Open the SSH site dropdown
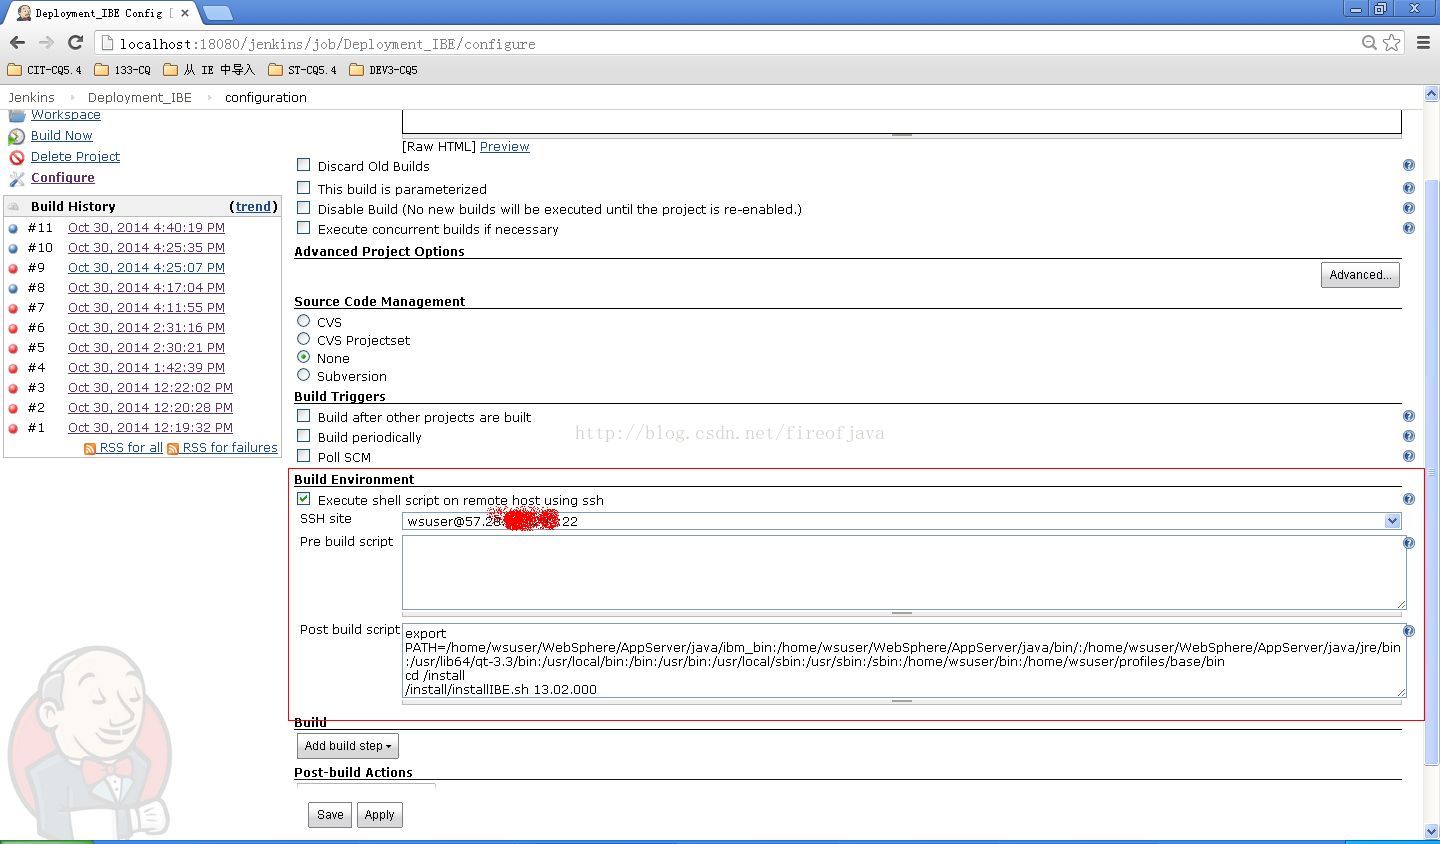 tap(901, 521)
